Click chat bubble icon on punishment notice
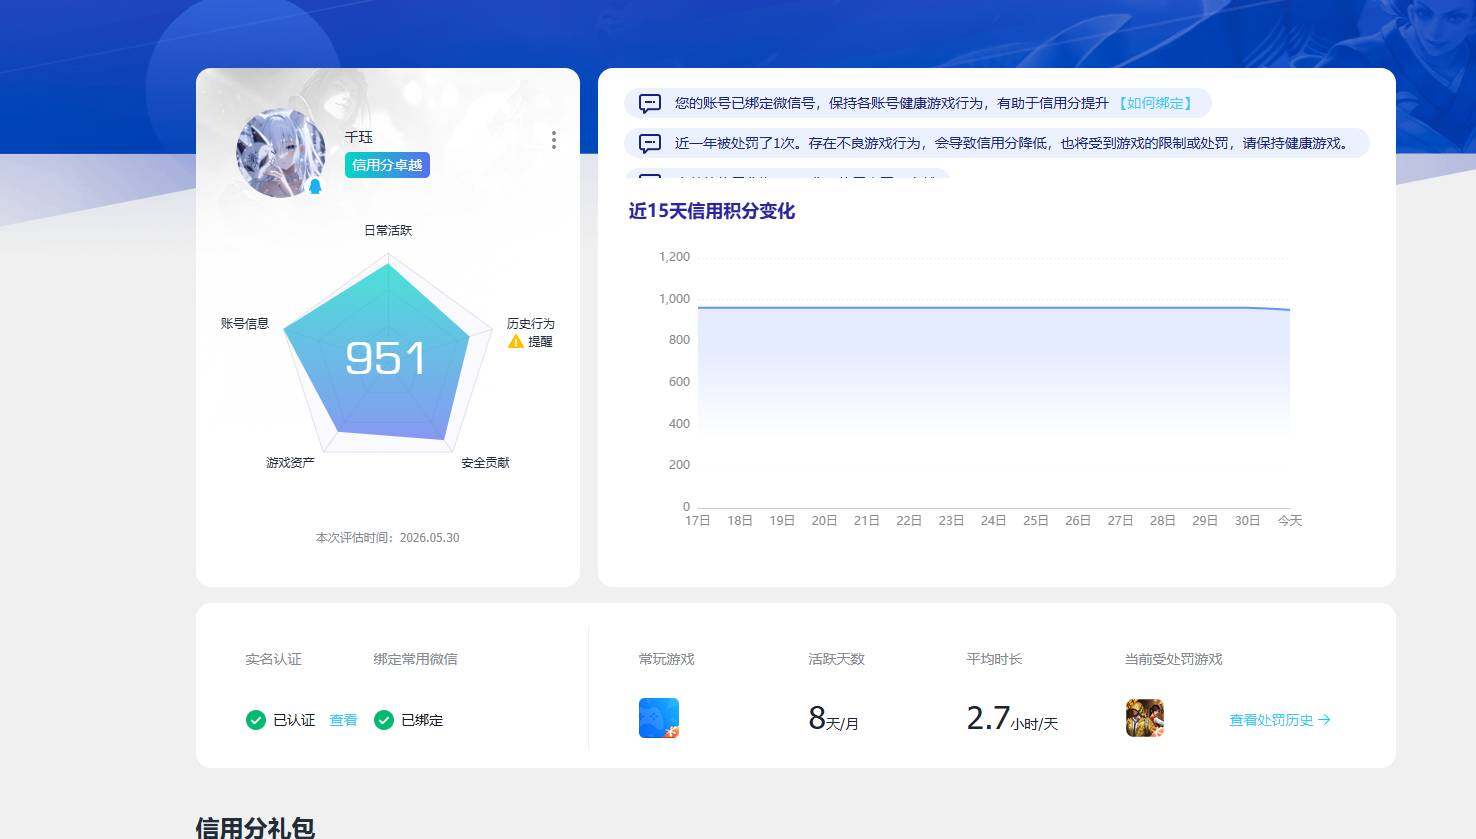 [650, 143]
